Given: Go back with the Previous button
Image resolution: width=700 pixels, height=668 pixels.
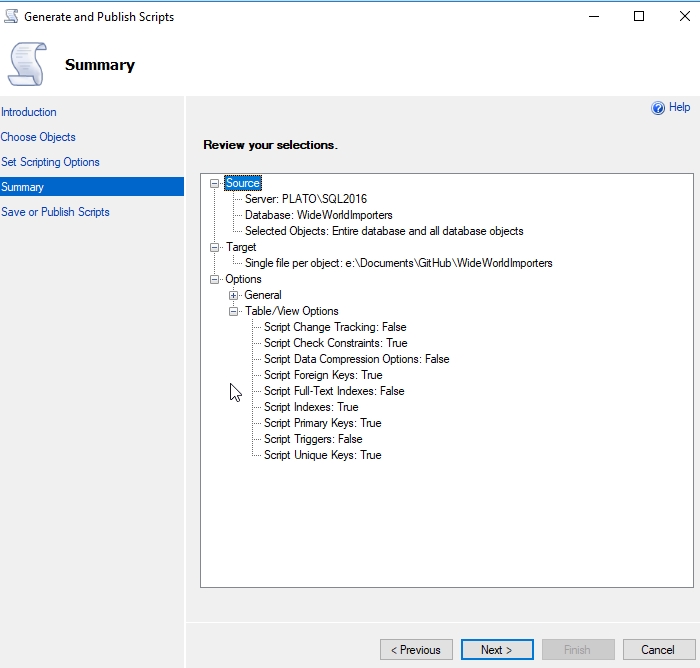Looking at the screenshot, I should tap(416, 650).
